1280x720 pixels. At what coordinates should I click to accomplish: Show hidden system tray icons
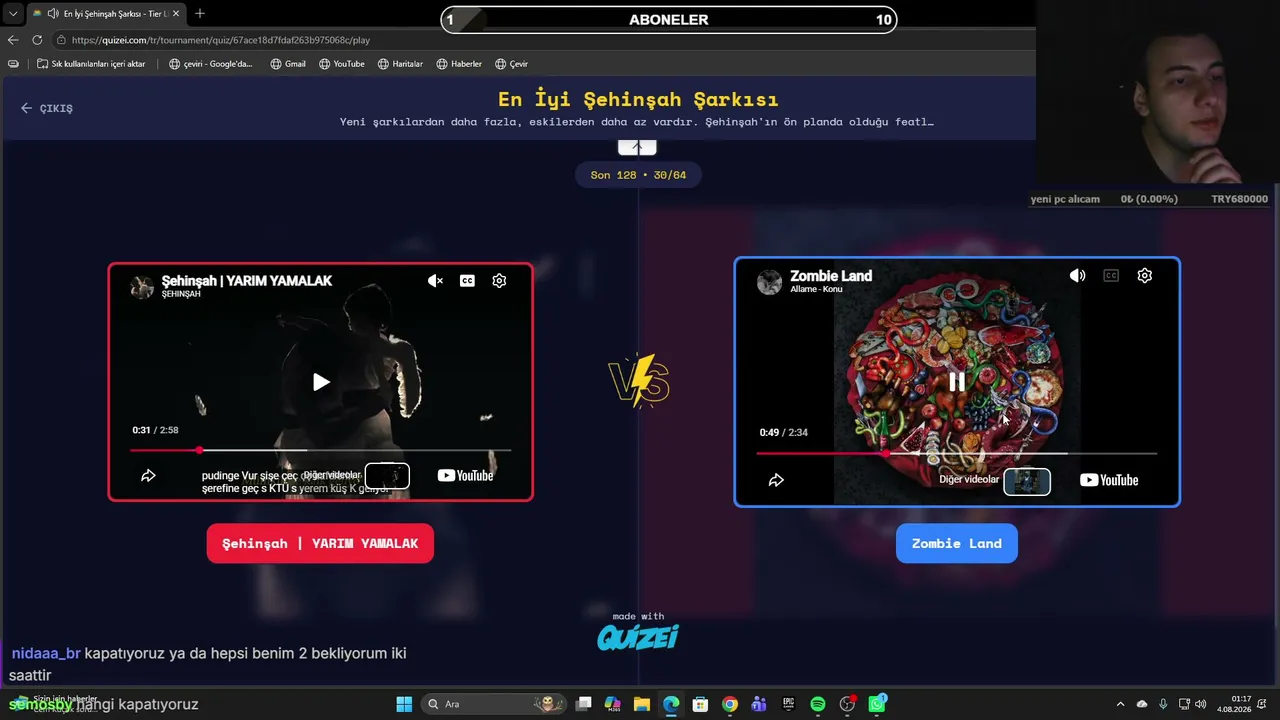tap(1120, 704)
